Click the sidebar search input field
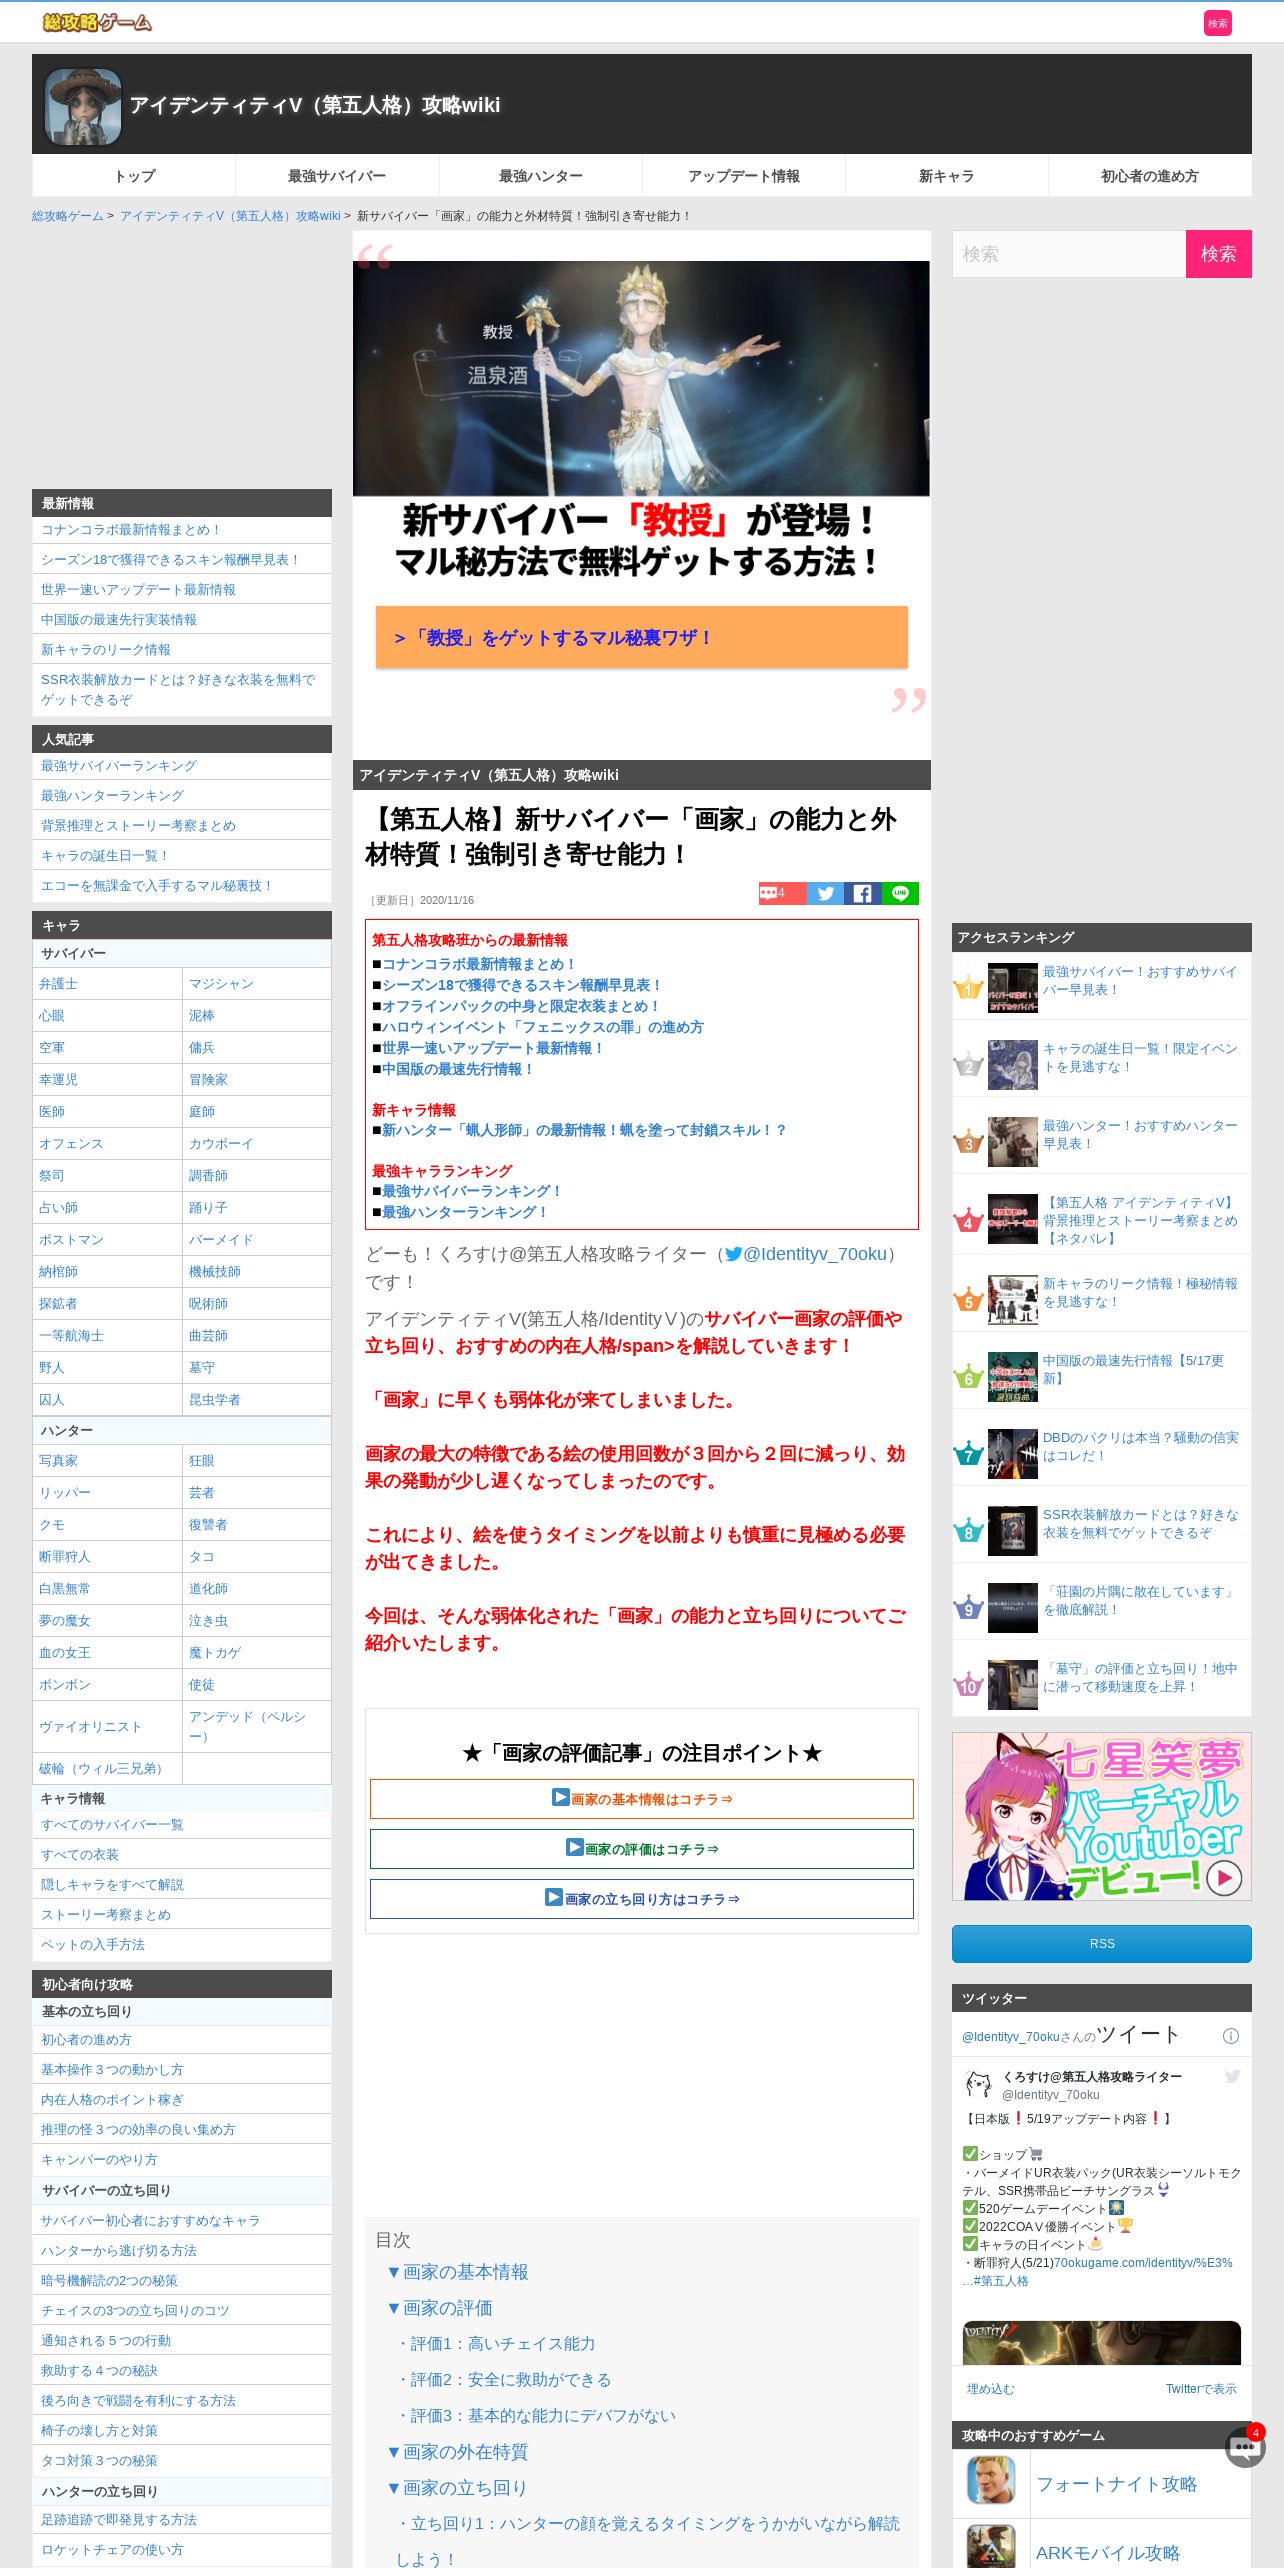 (x=1069, y=254)
